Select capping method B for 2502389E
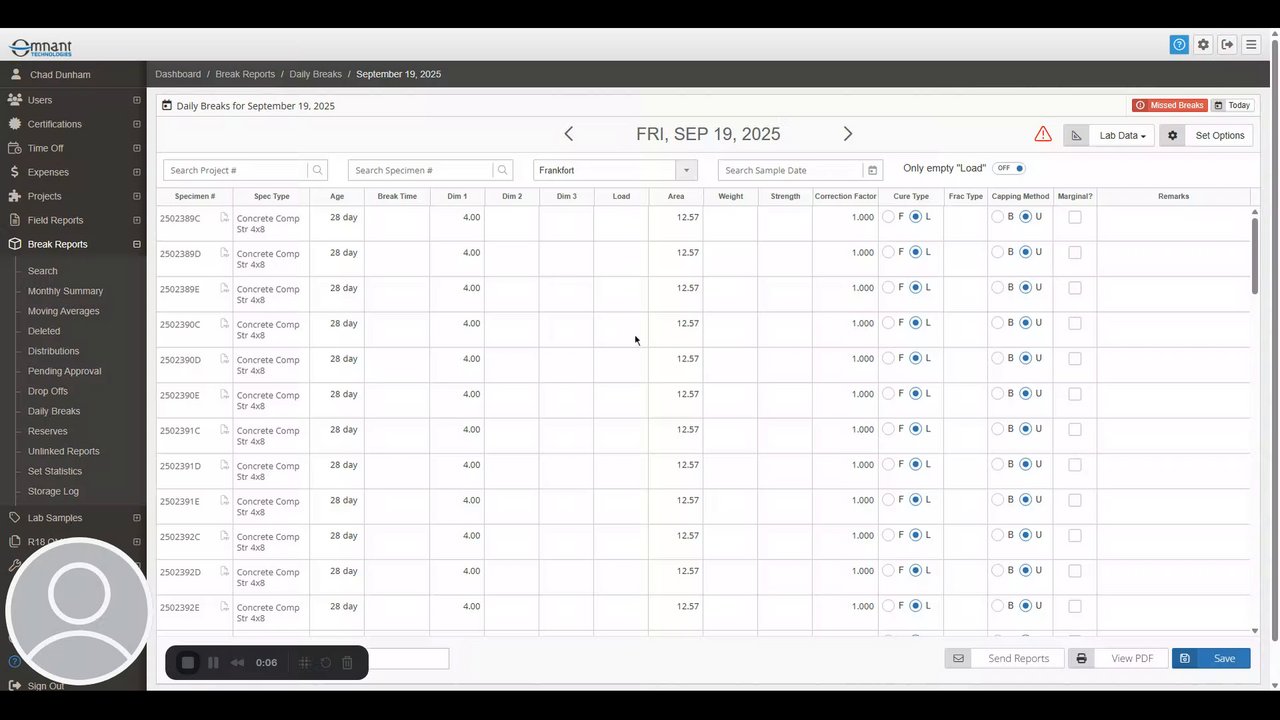This screenshot has height=720, width=1280. pos(997,288)
